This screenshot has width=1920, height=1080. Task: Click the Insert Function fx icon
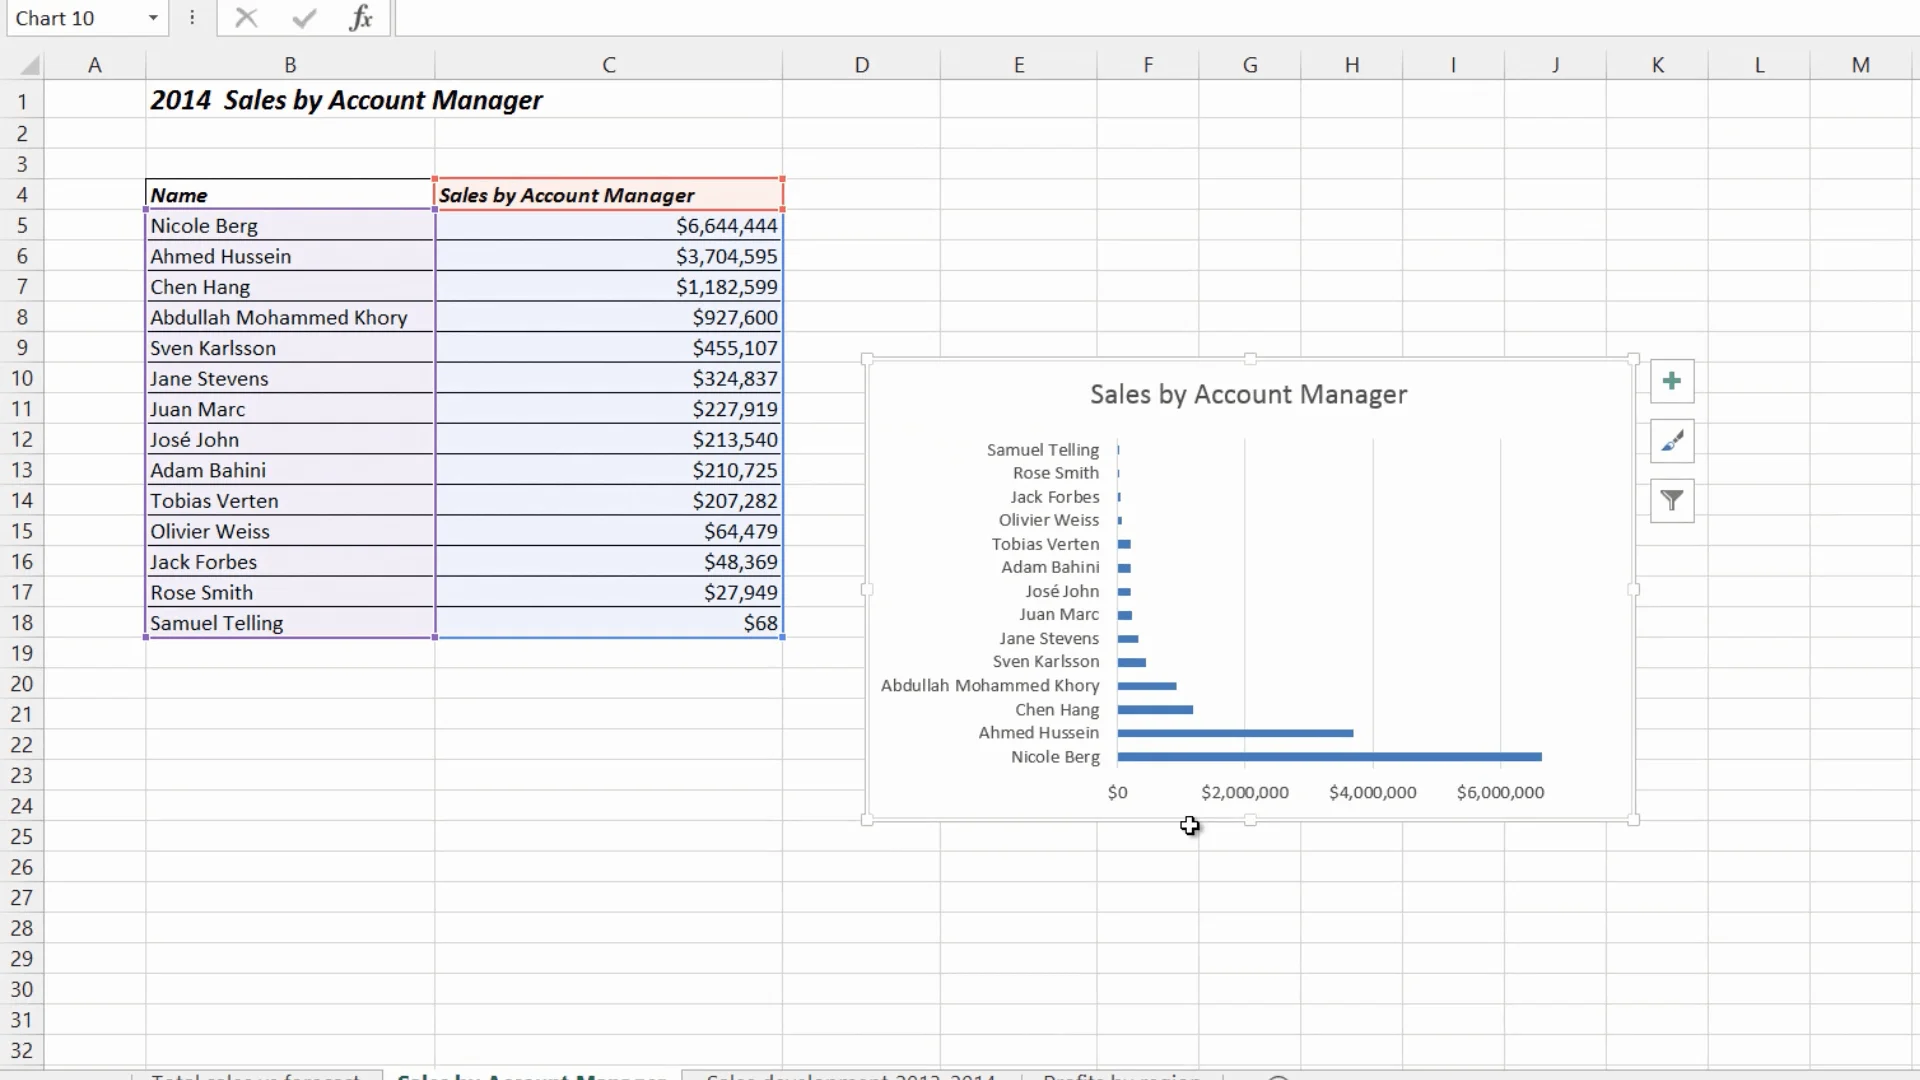click(361, 18)
